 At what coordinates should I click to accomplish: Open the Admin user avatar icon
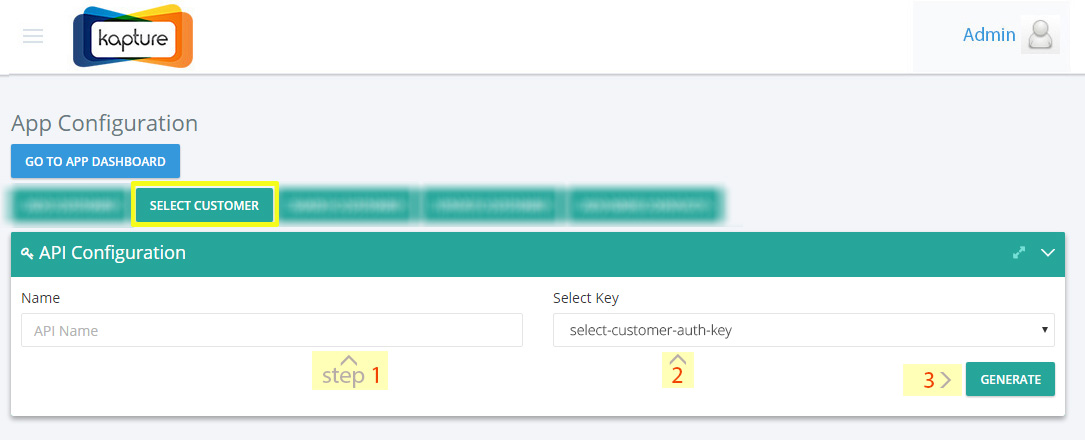(1040, 35)
